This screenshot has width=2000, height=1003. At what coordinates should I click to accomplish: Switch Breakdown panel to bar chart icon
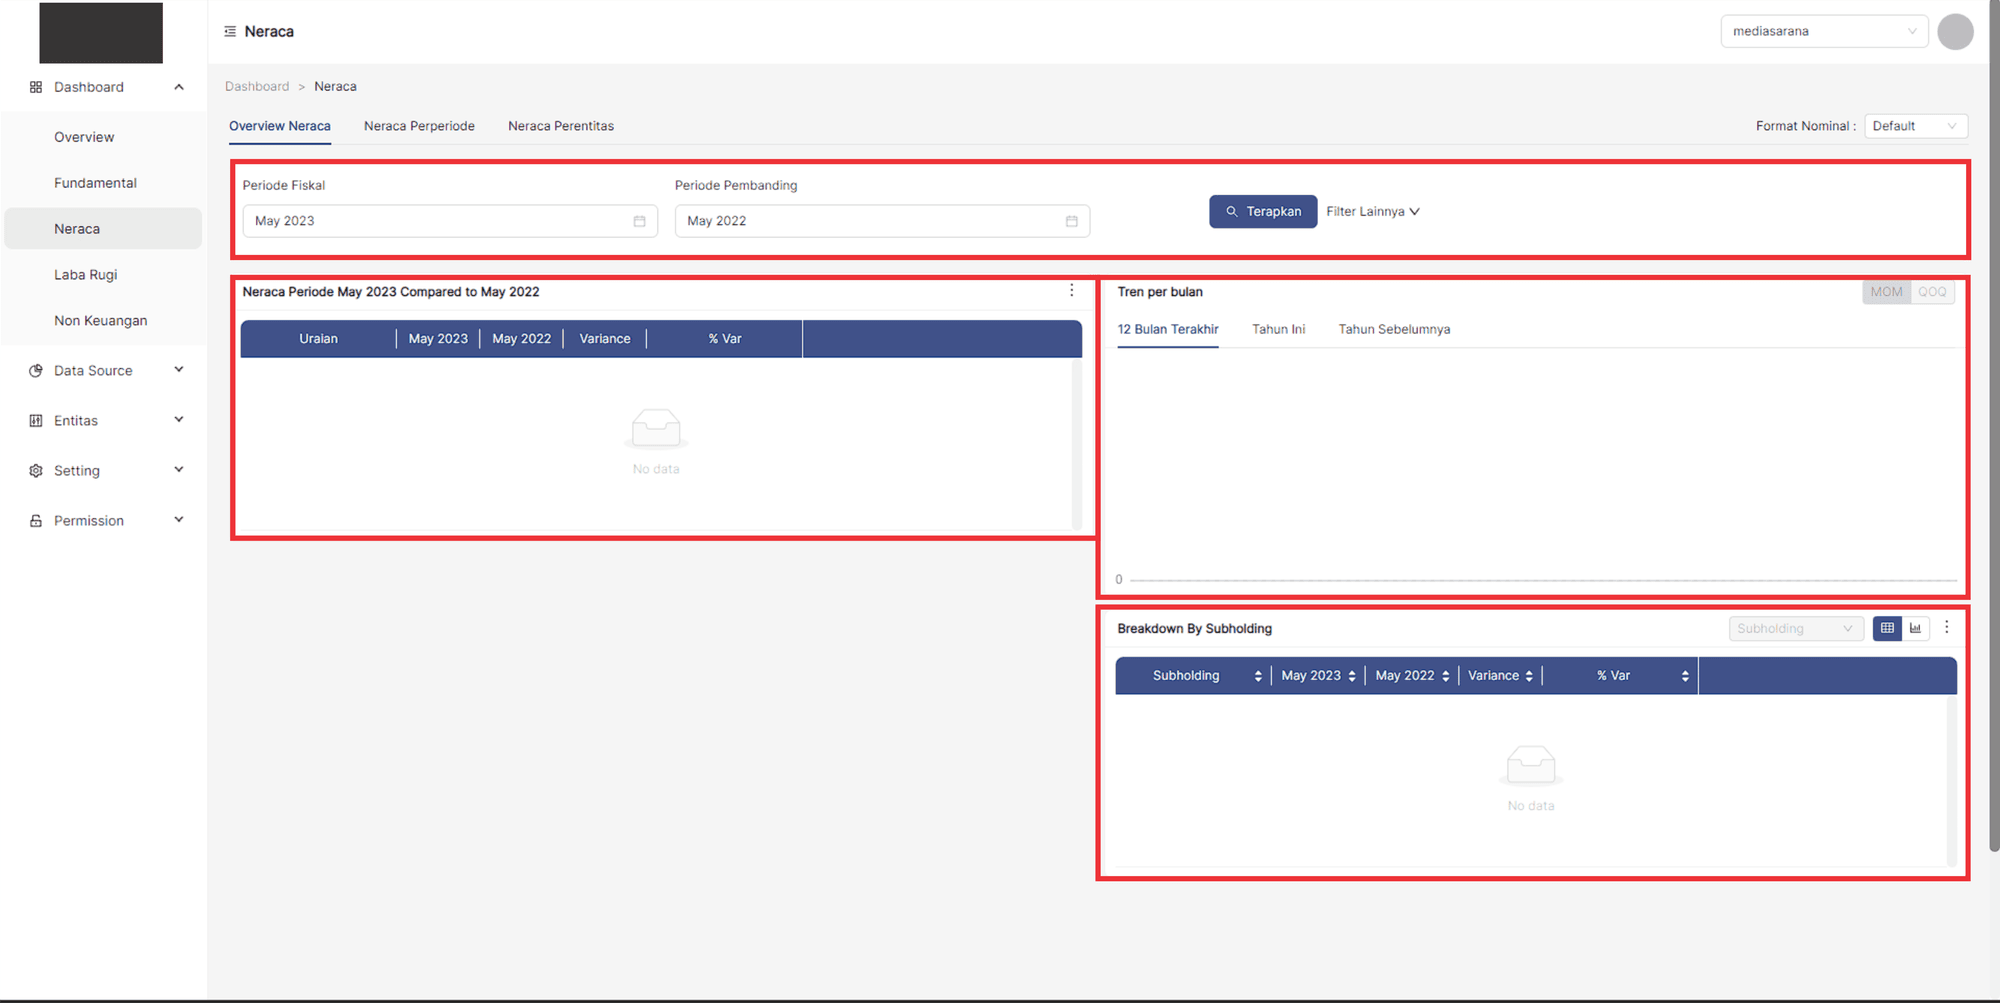1915,628
